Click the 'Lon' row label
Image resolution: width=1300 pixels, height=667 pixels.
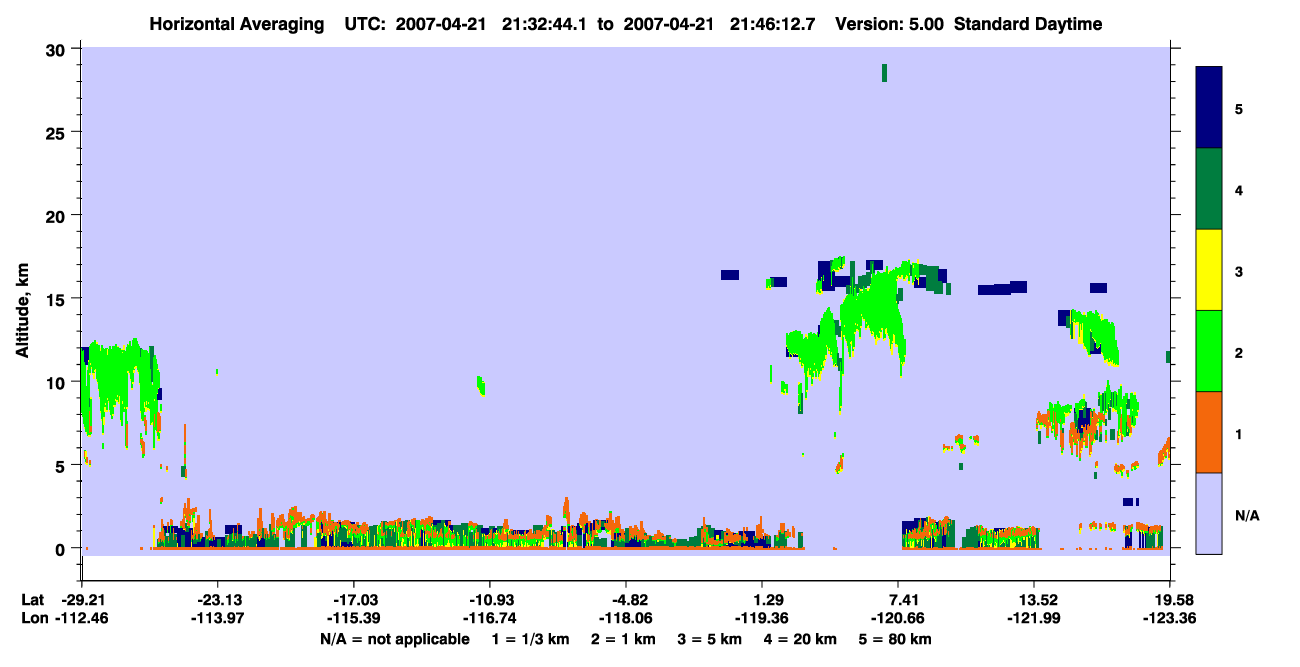click(33, 618)
